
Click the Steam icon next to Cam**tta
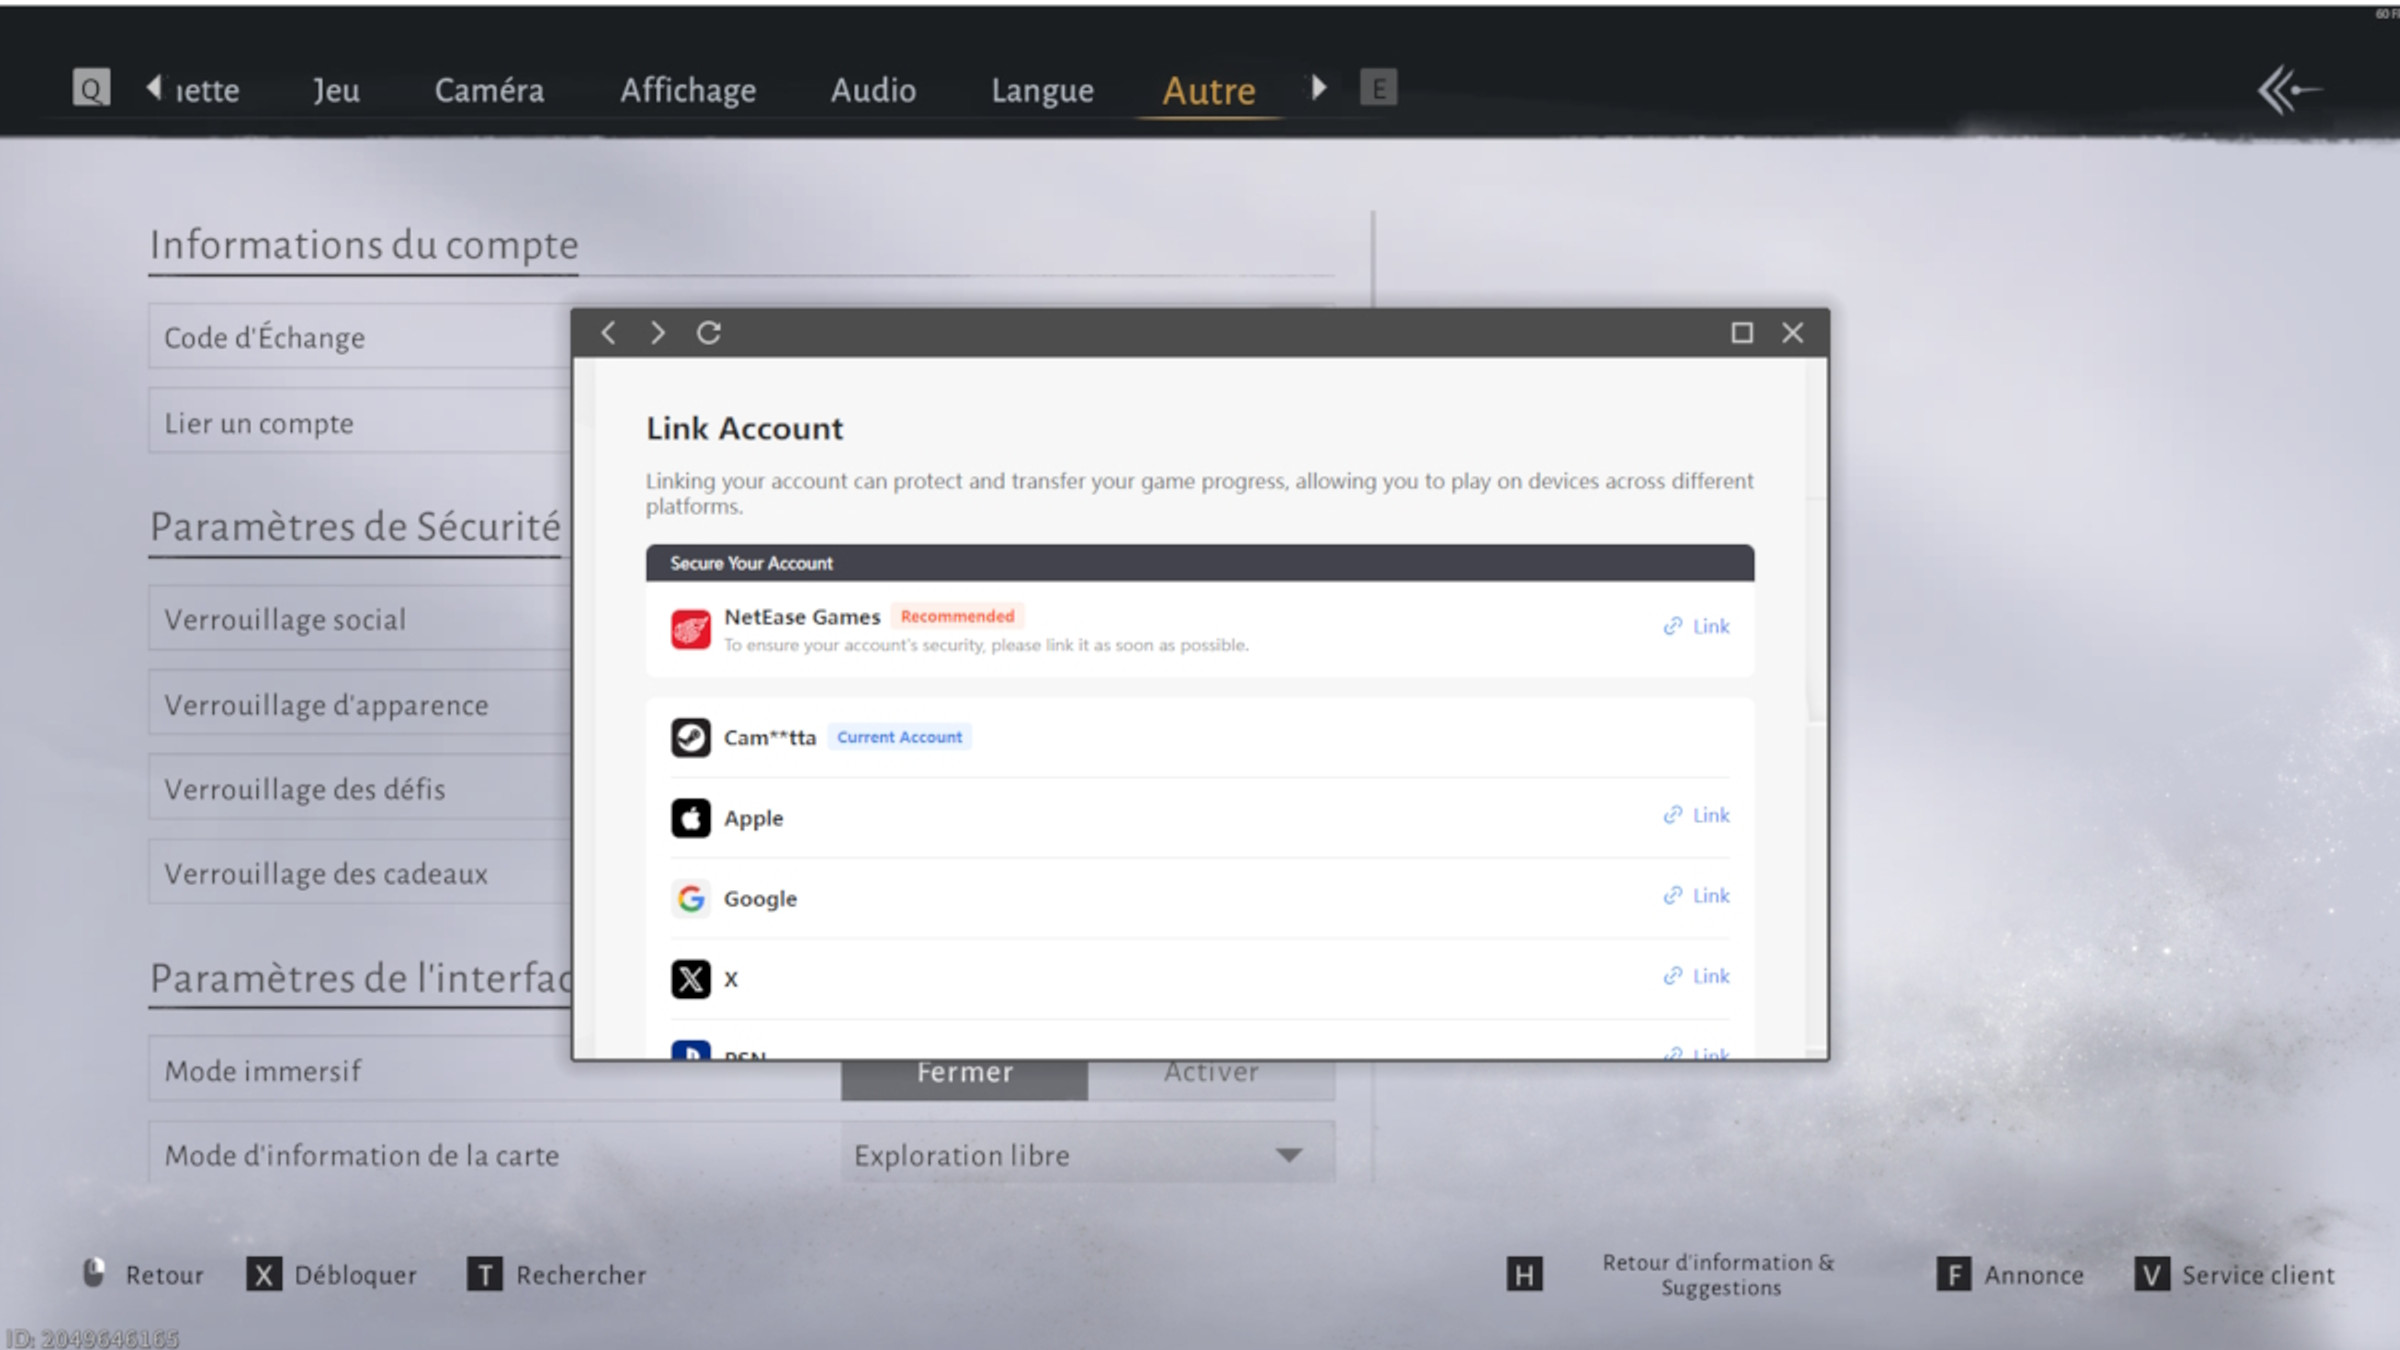(690, 737)
